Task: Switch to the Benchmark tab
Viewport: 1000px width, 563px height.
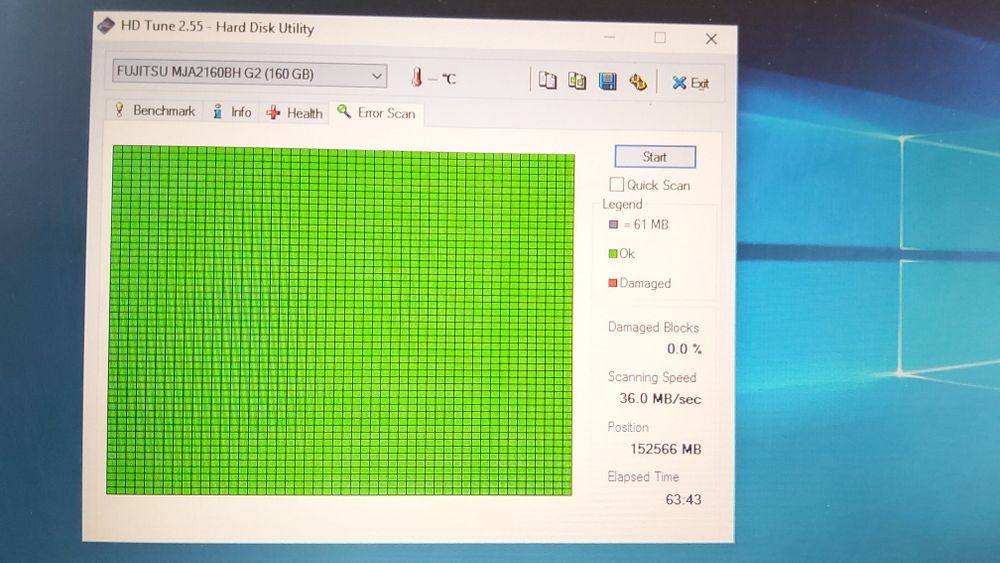Action: tap(155, 110)
